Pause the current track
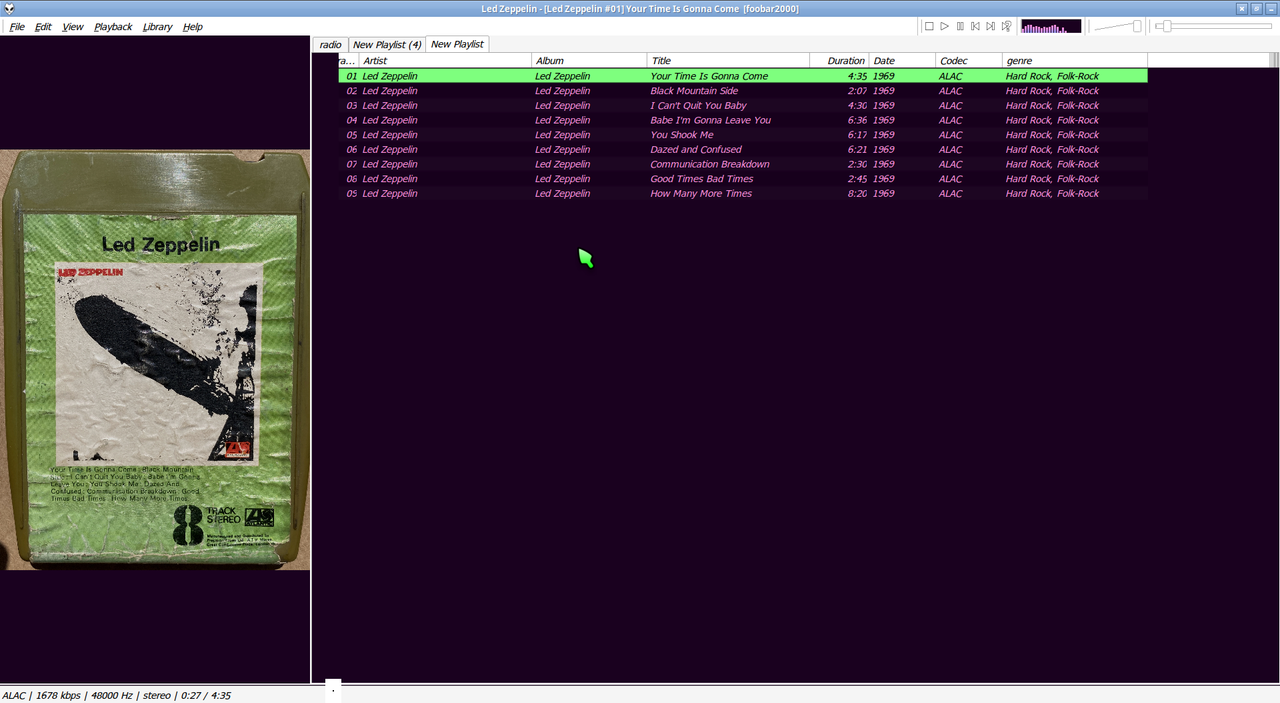The height and width of the screenshot is (703, 1280). [x=960, y=27]
